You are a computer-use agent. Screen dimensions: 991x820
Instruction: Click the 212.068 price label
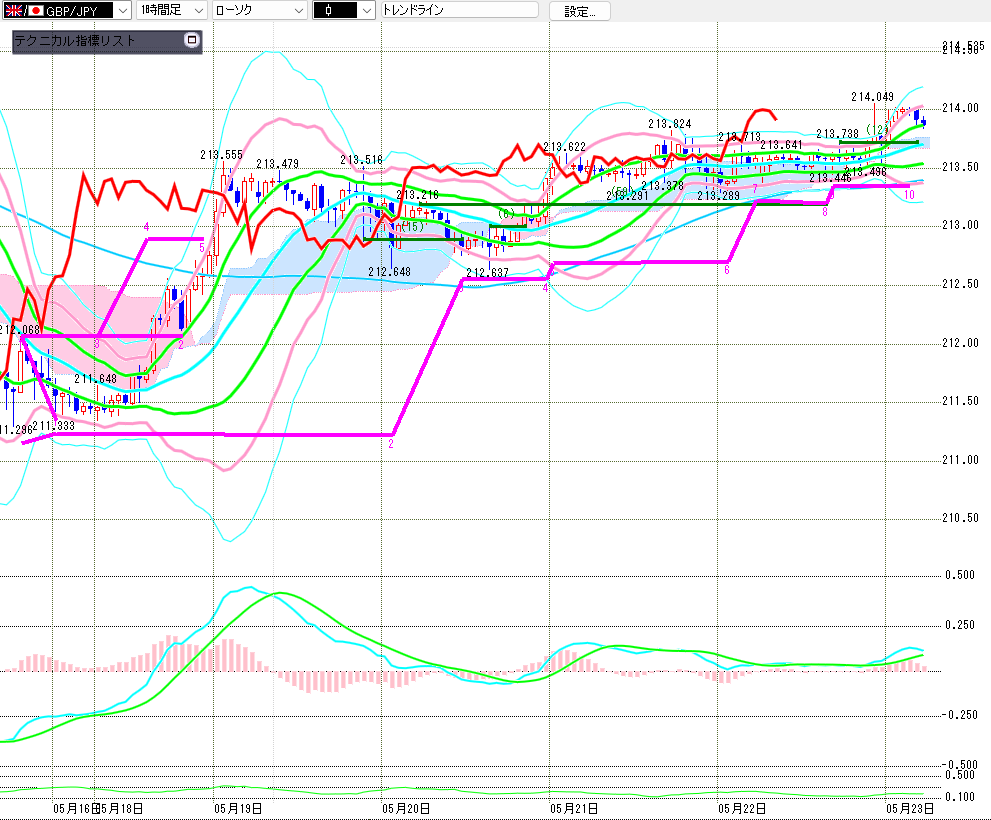tap(20, 330)
